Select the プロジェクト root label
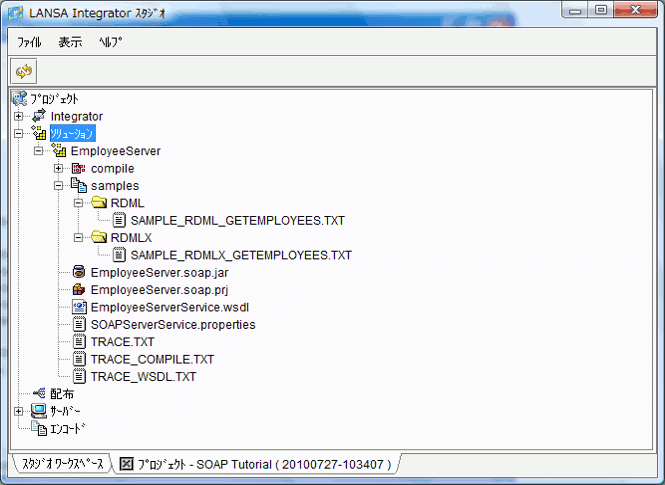The image size is (665, 485). pyautogui.click(x=54, y=99)
